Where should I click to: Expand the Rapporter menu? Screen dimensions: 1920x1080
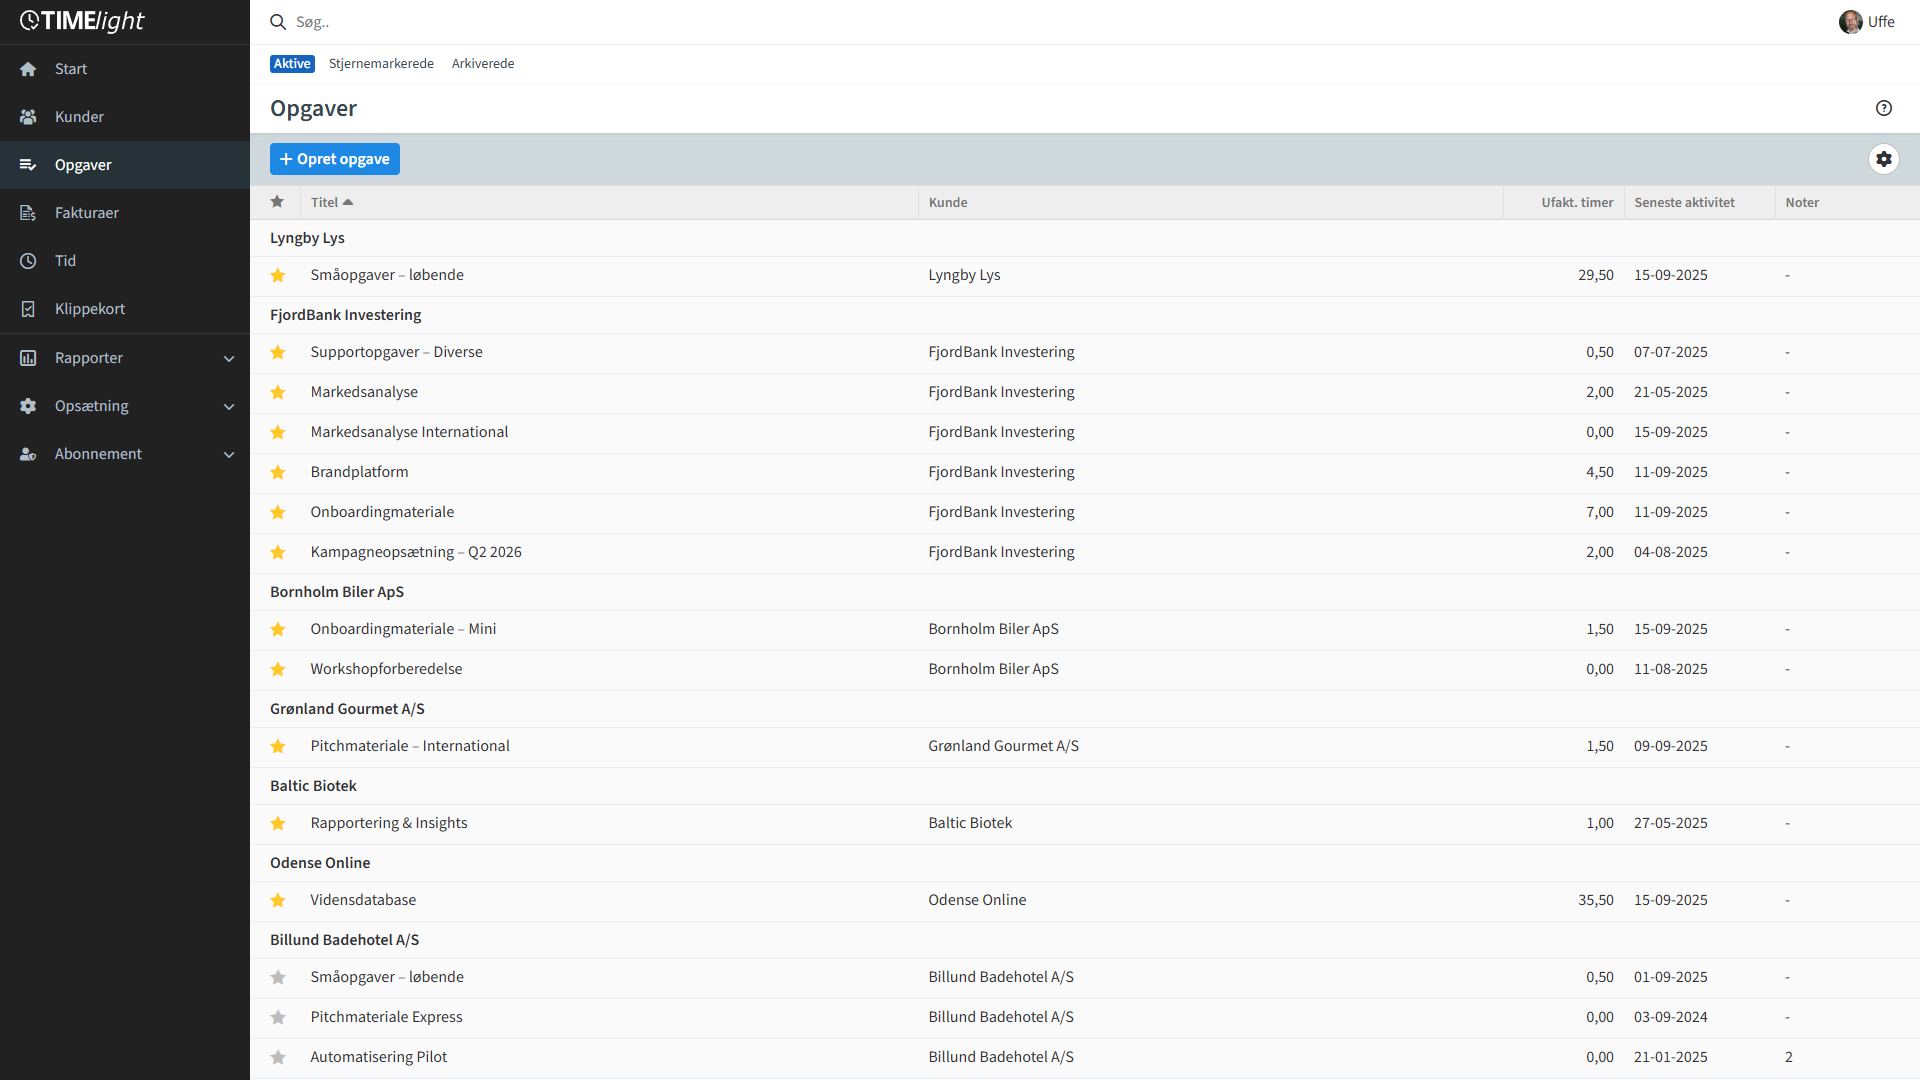point(228,358)
